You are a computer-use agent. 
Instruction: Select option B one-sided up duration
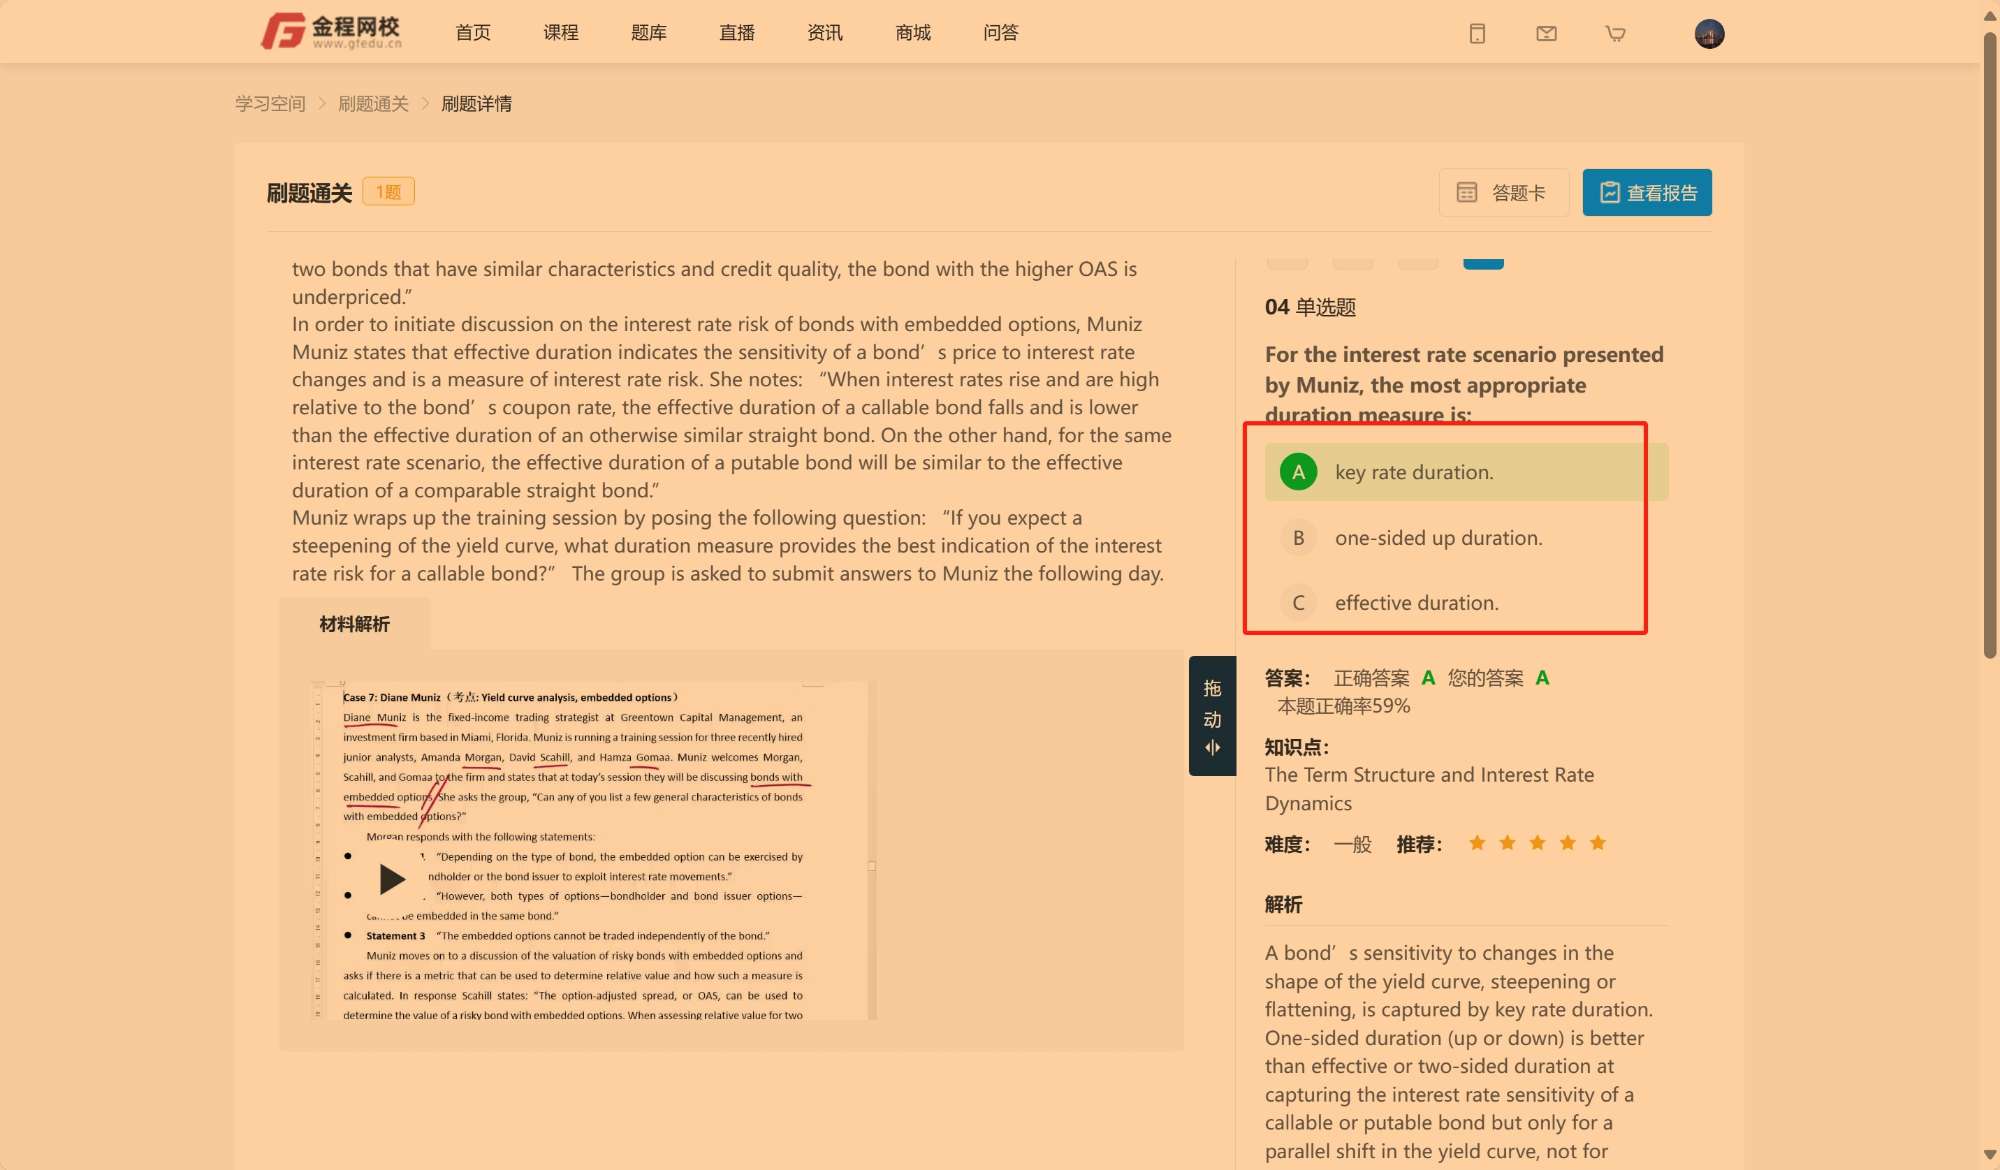(1438, 538)
